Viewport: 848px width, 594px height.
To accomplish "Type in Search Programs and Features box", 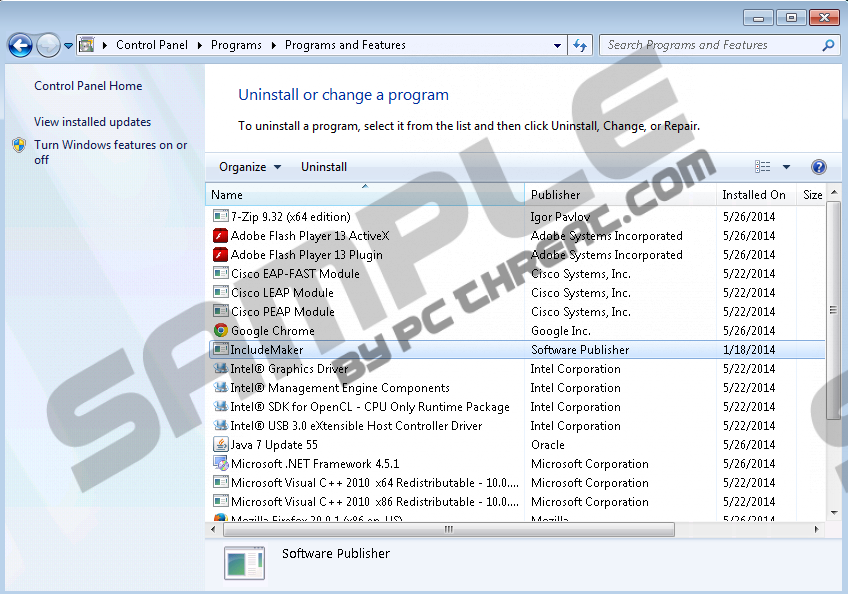I will tap(710, 45).
